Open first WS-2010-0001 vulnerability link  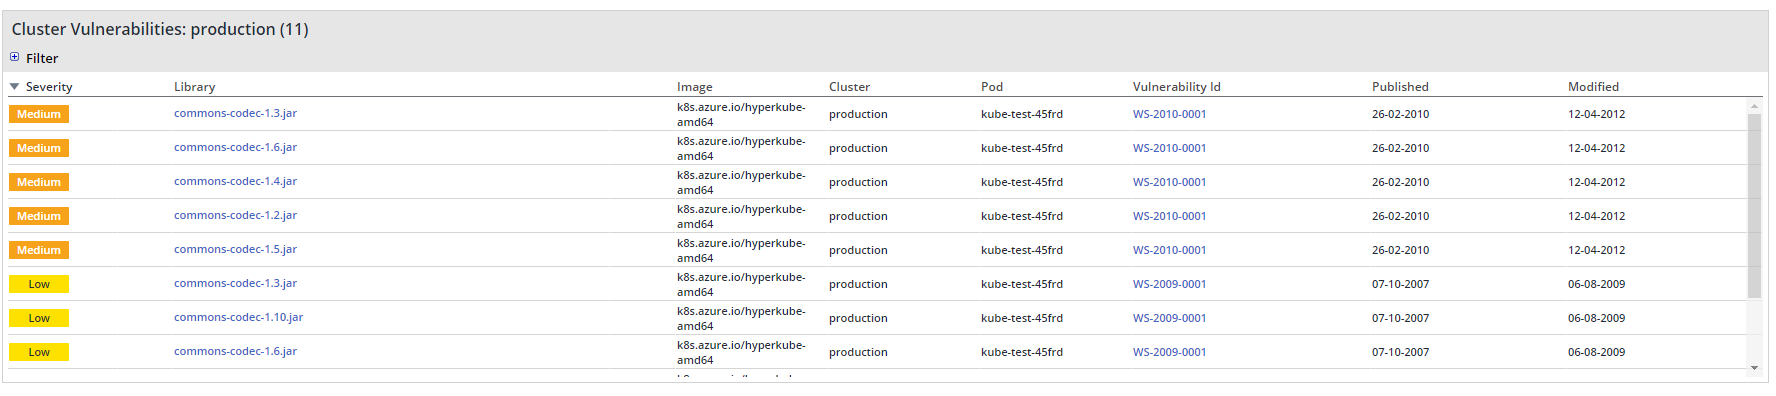[x=1169, y=114]
